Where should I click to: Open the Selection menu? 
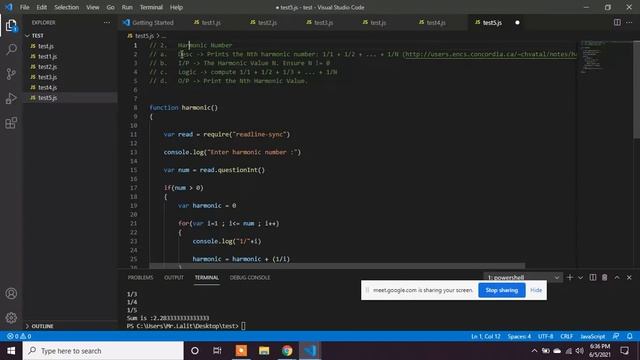(x=67, y=7)
